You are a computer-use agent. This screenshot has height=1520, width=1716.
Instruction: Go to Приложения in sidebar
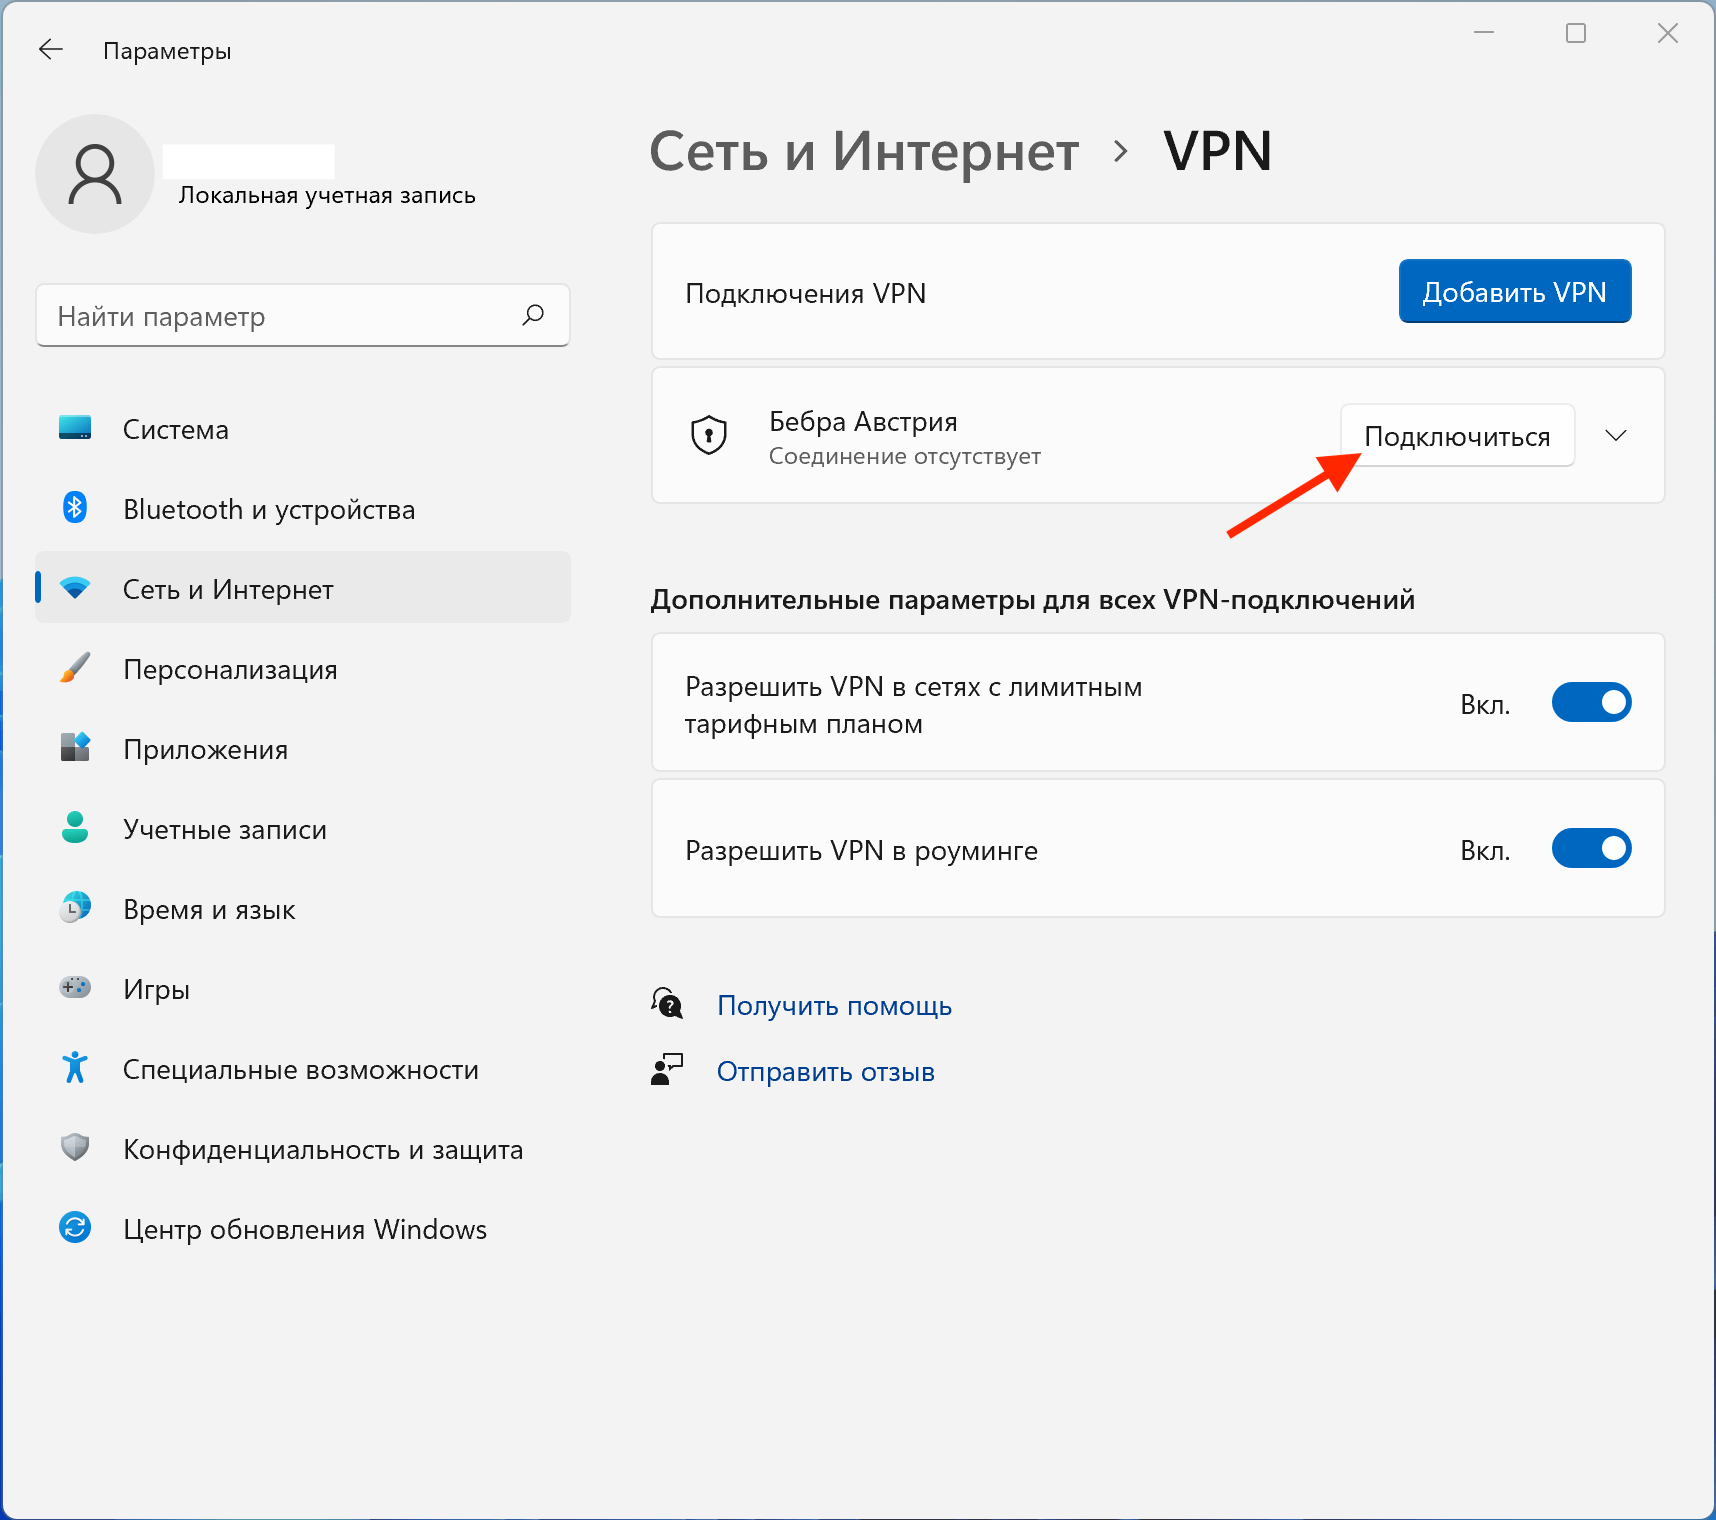205,750
